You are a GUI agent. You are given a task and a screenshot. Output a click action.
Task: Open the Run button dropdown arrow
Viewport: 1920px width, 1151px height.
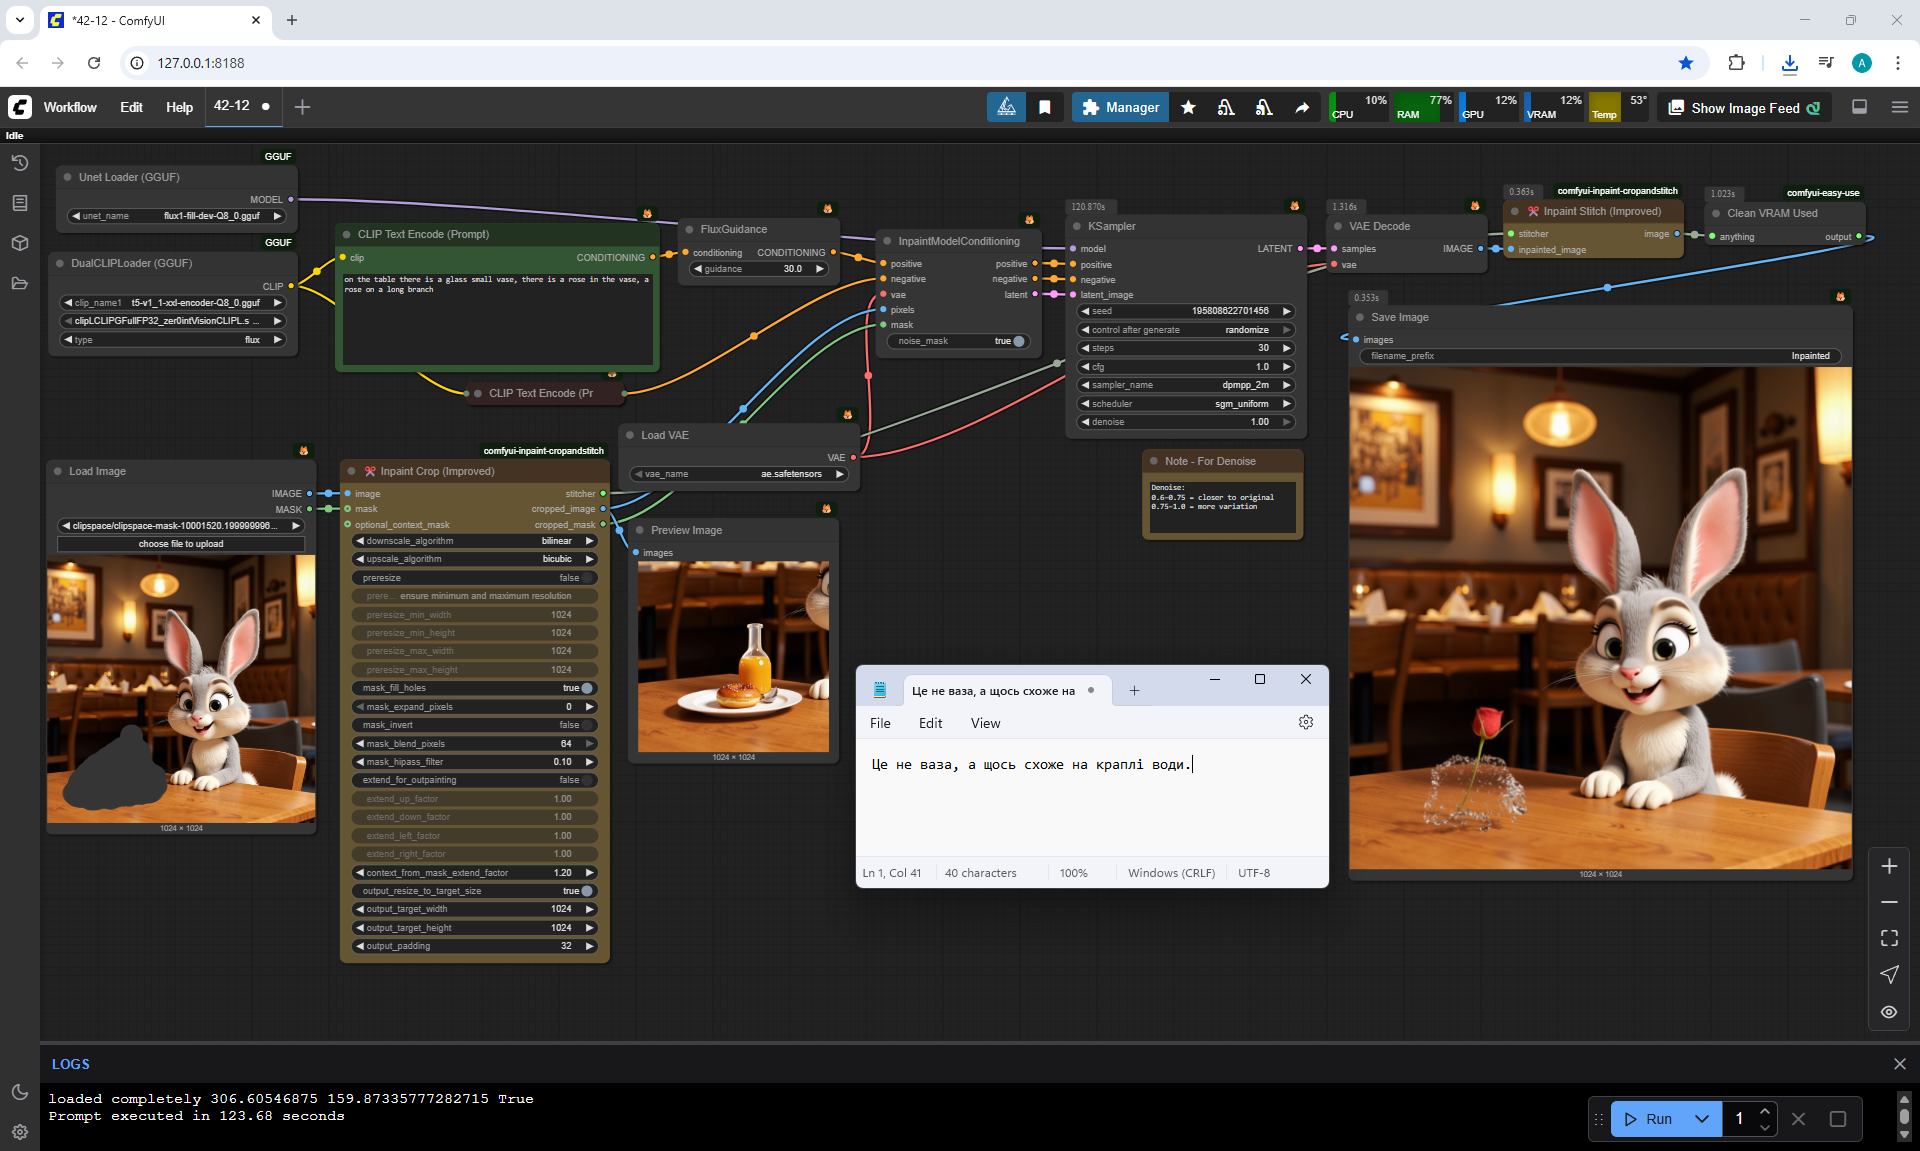pos(1702,1119)
